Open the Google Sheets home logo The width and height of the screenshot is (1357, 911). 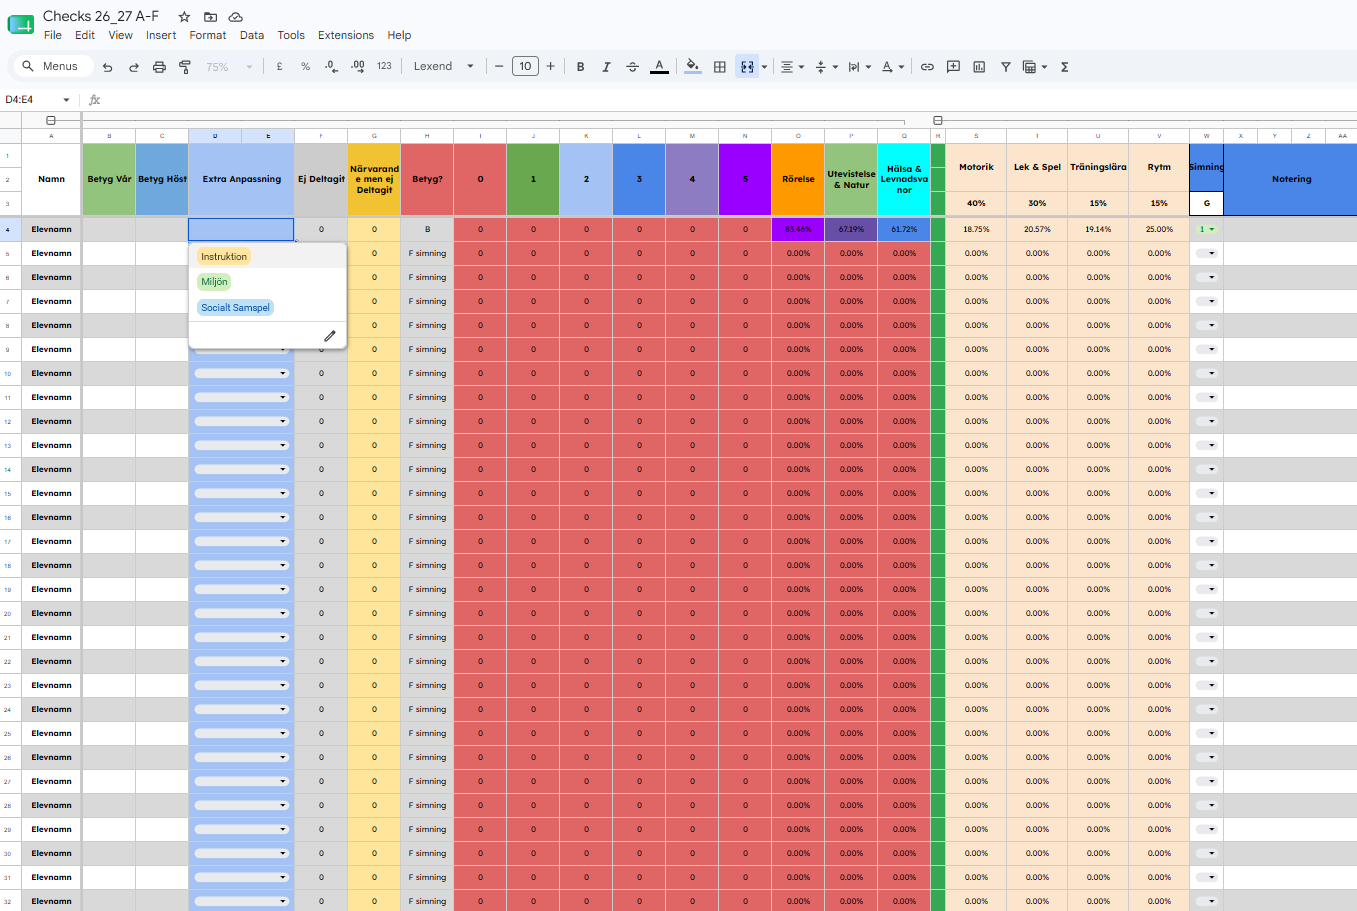tap(21, 25)
